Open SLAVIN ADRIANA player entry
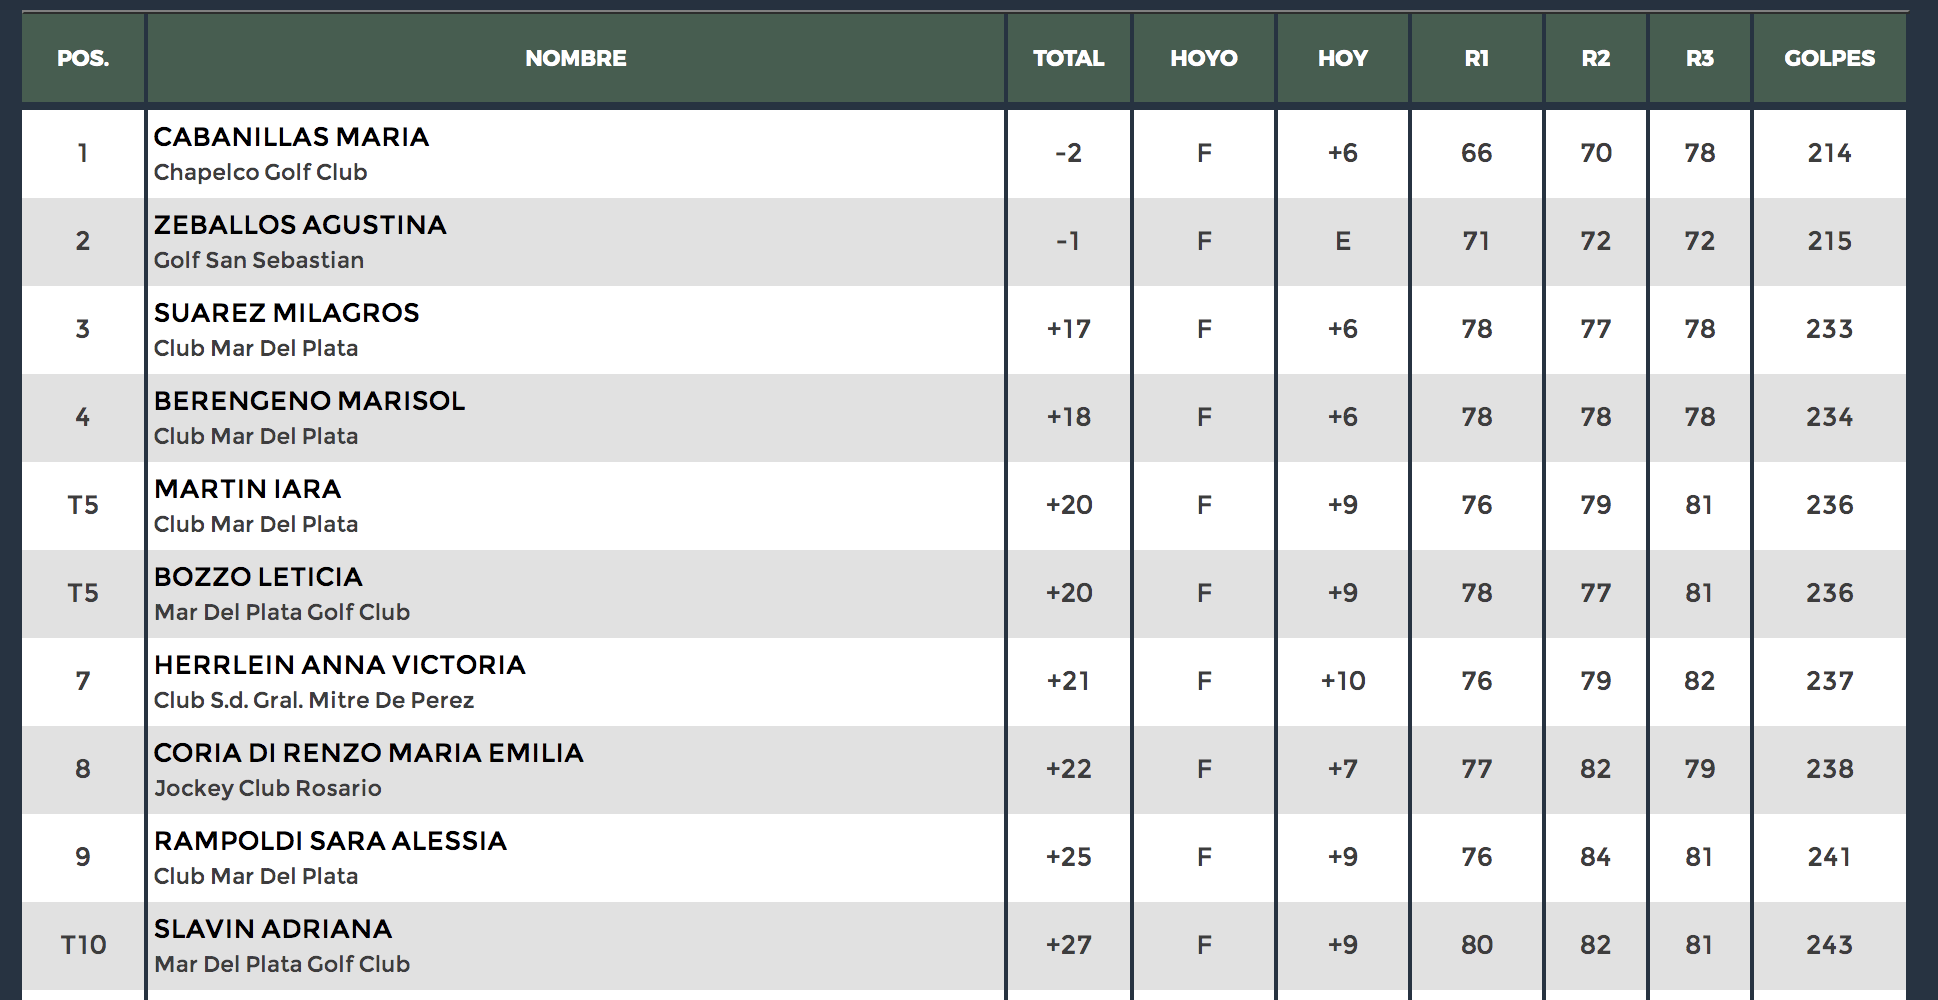 (x=273, y=929)
